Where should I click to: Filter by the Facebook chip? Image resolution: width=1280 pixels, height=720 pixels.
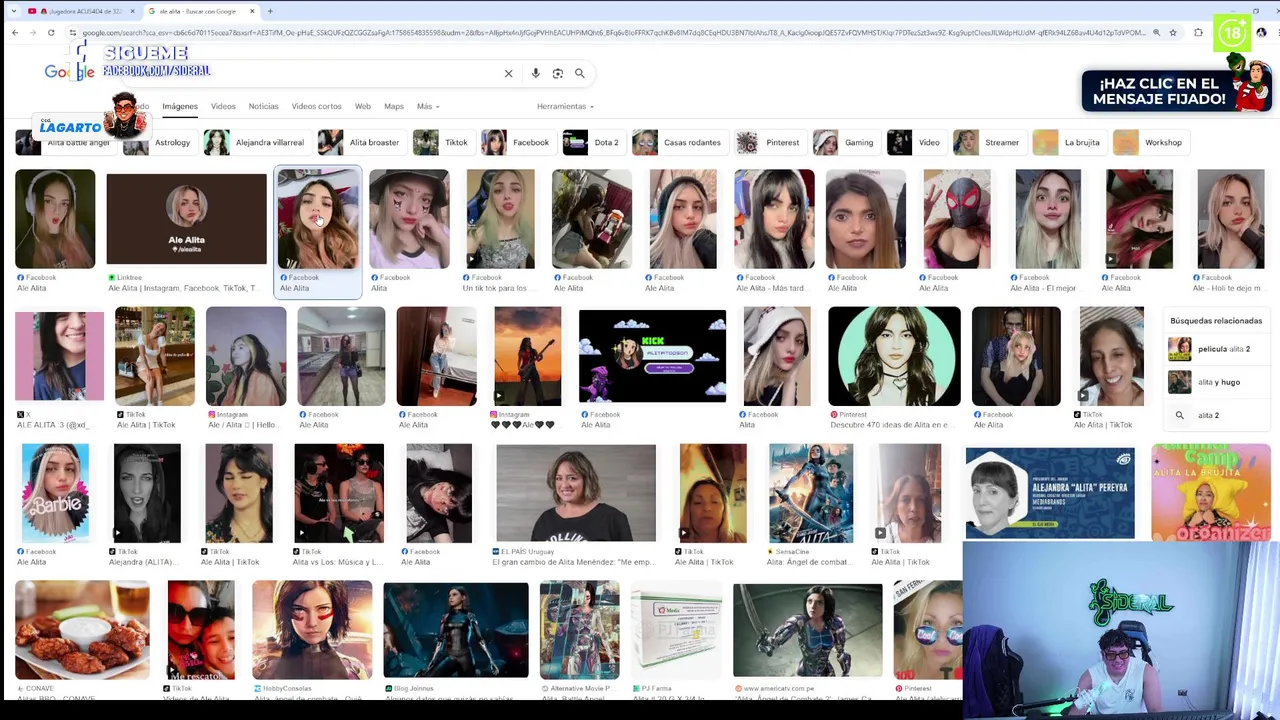coord(517,142)
